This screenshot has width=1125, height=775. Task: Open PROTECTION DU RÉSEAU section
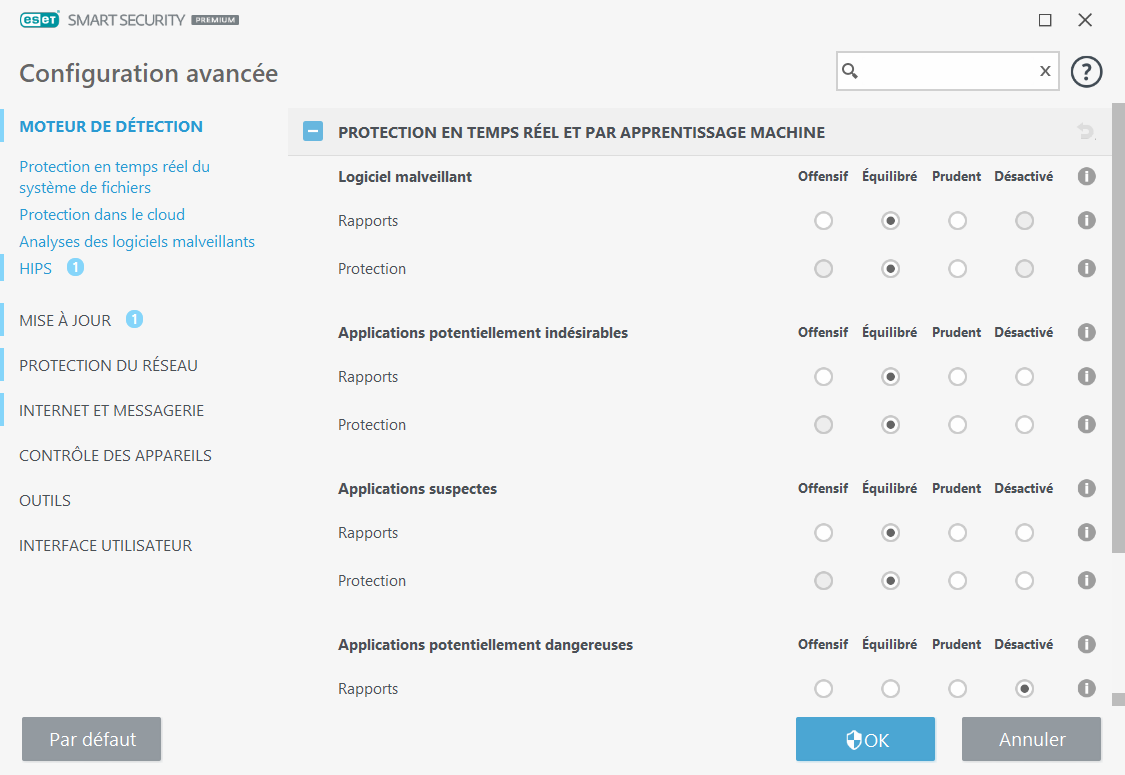coord(108,365)
